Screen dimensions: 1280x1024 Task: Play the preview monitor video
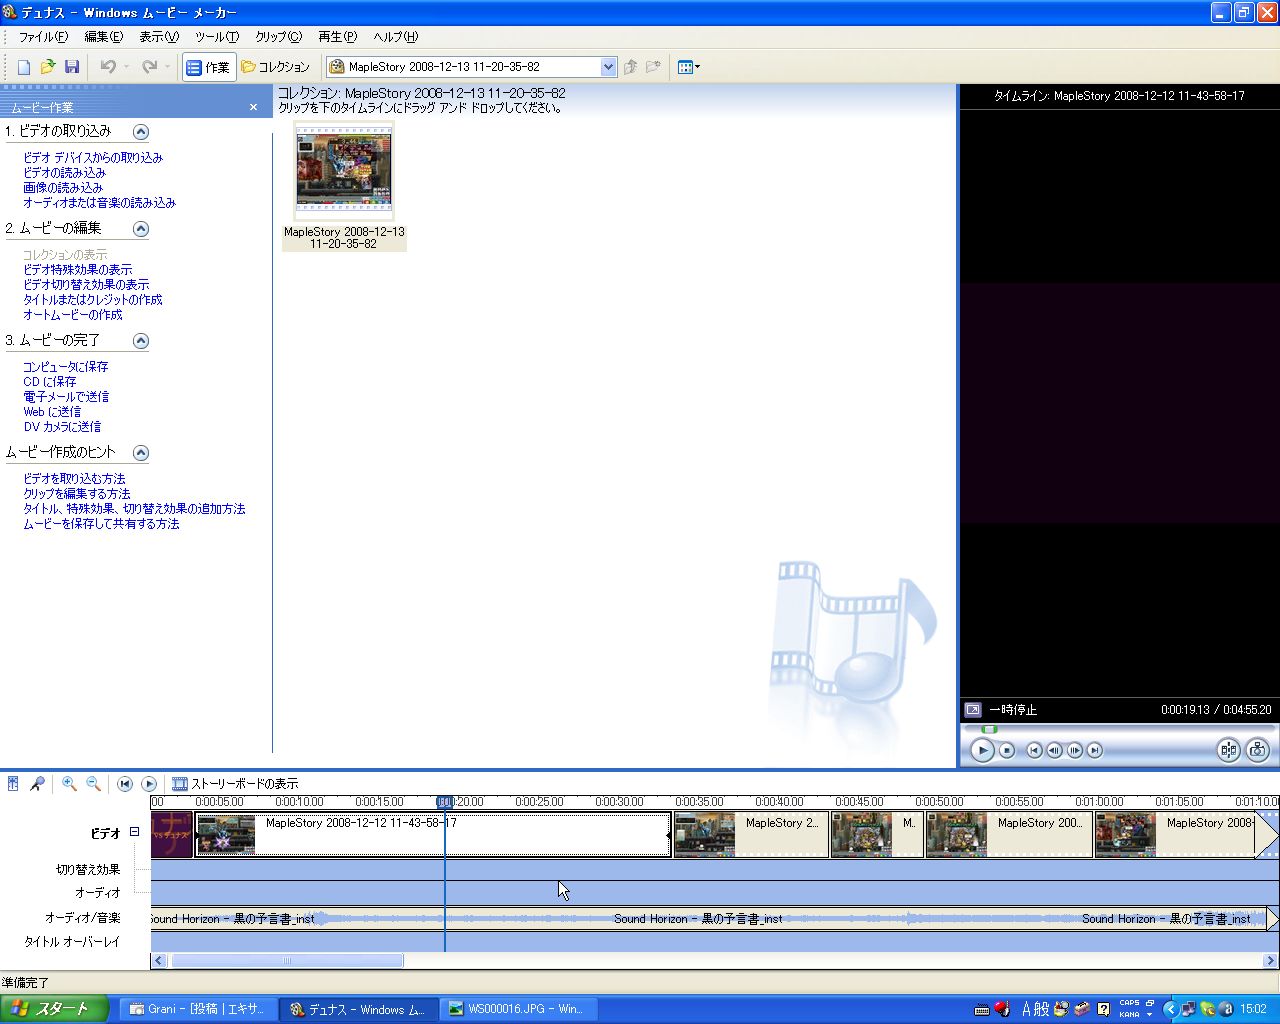coord(982,750)
